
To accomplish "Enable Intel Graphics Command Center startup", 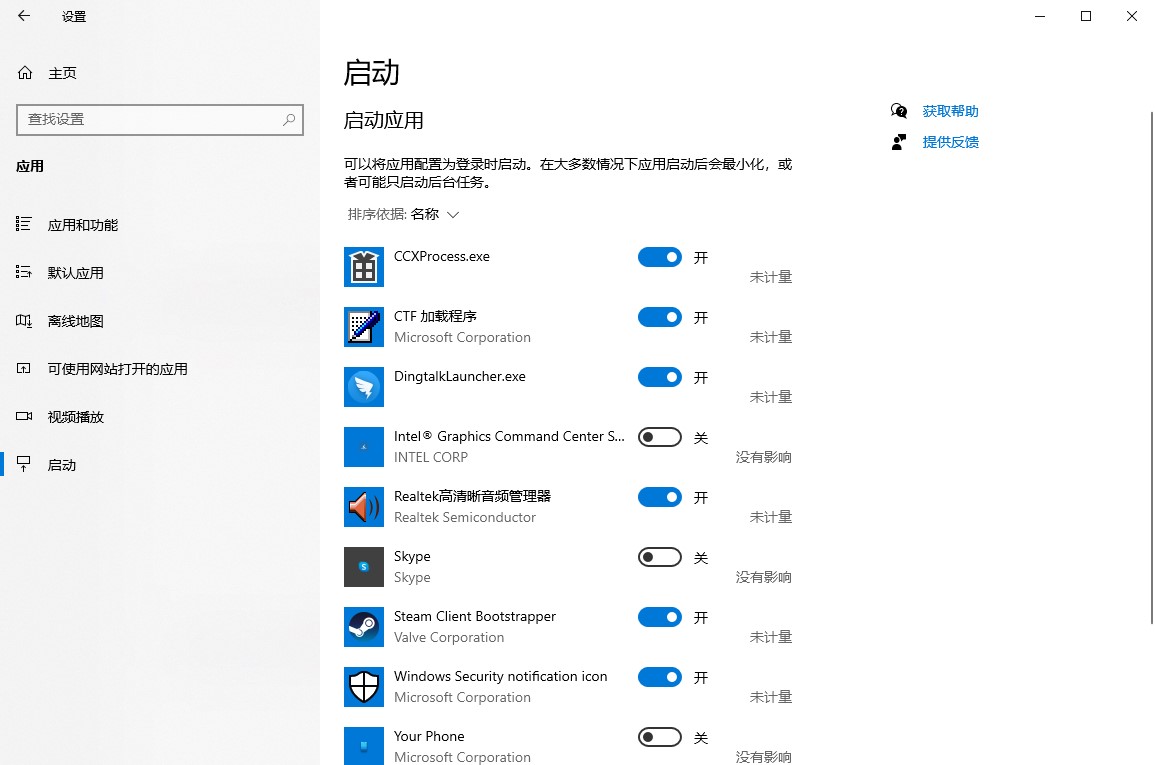I will coord(660,437).
